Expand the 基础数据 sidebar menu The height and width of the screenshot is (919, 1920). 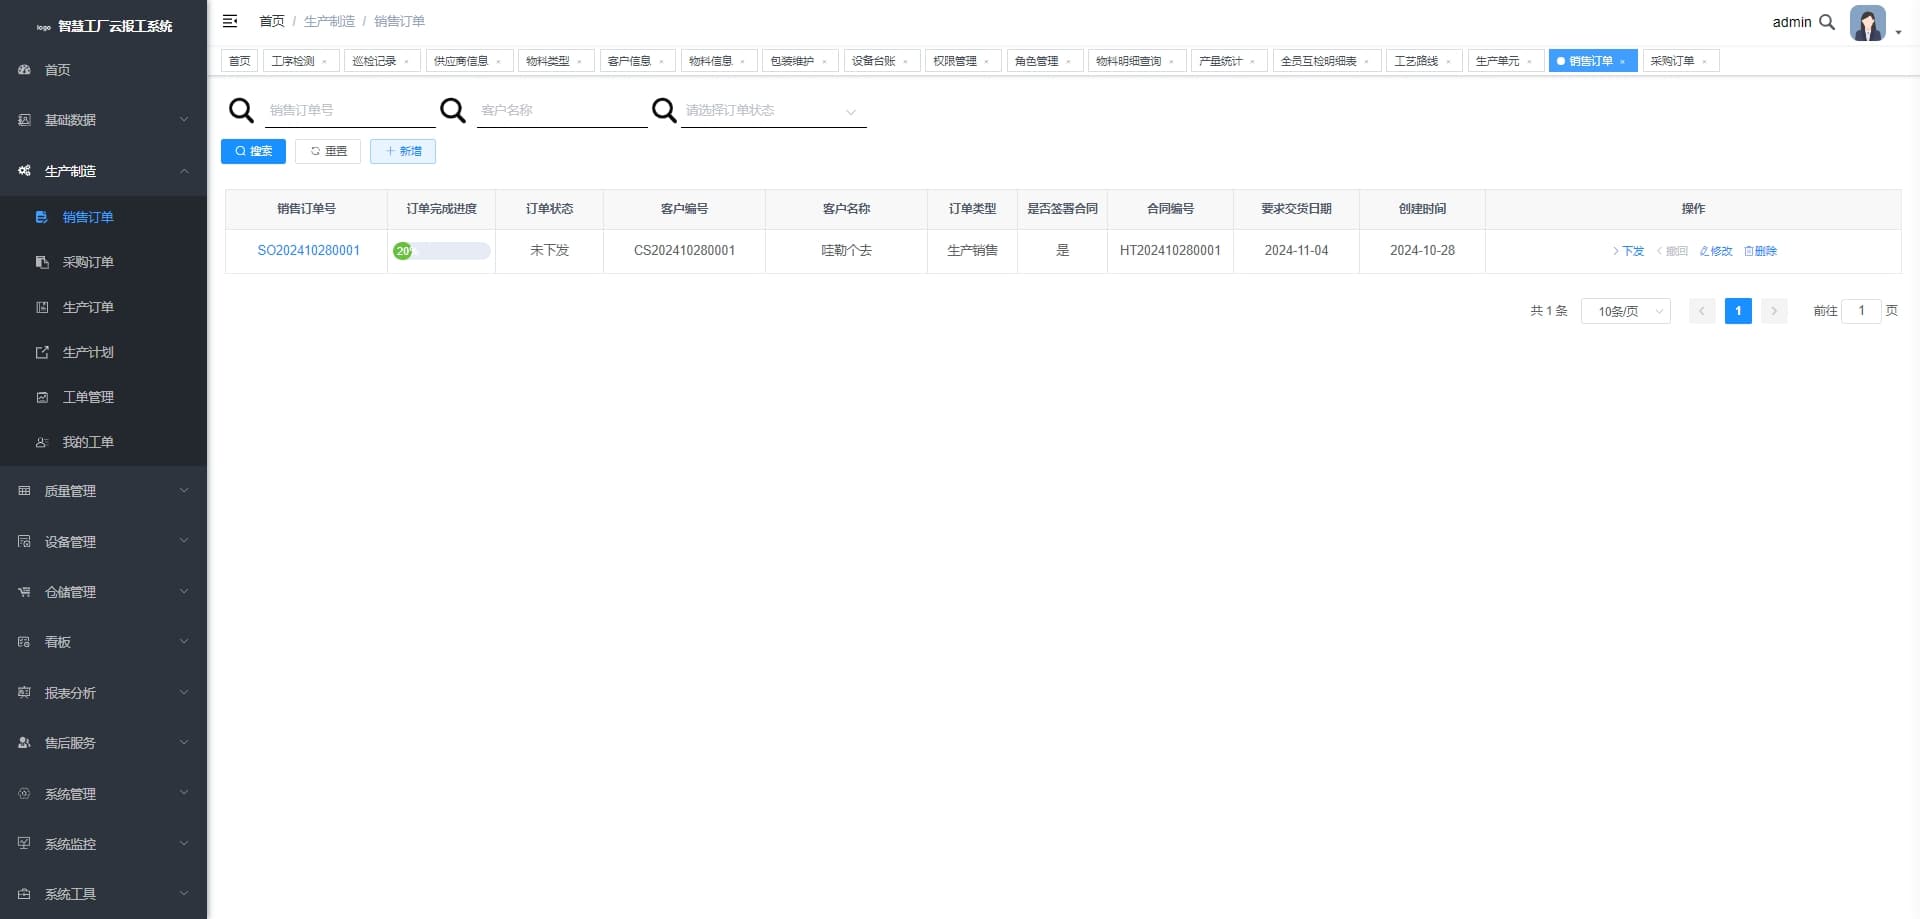104,120
